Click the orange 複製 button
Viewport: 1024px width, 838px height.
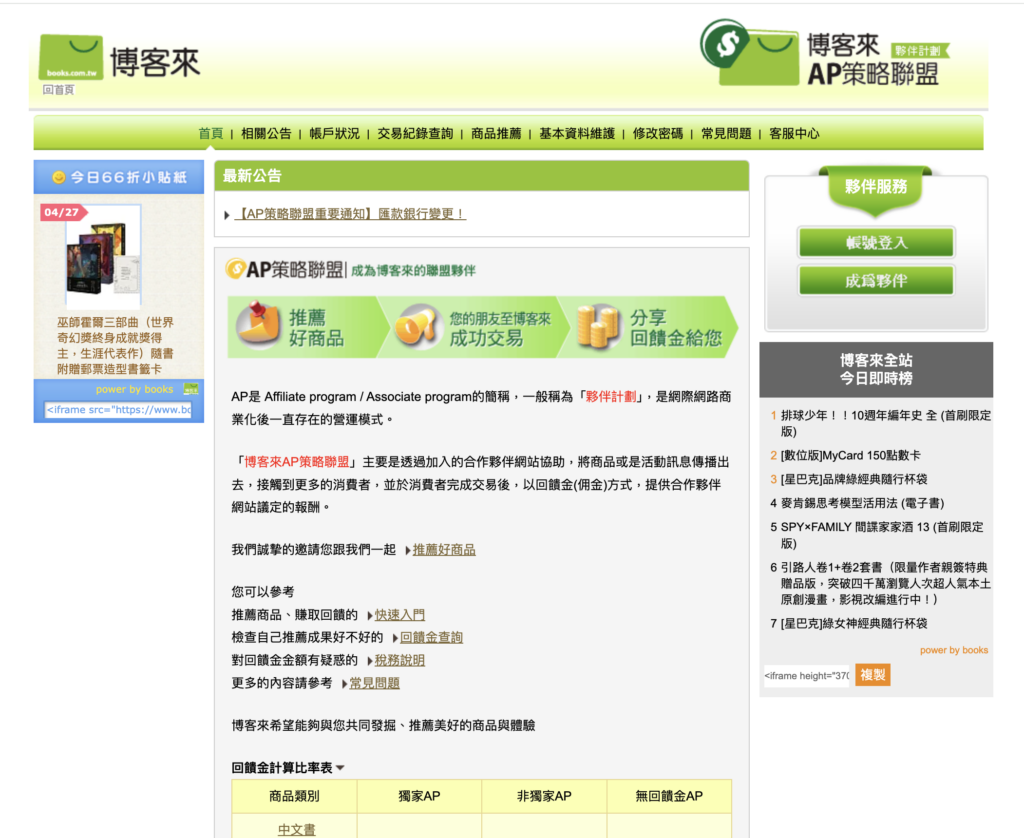point(872,675)
